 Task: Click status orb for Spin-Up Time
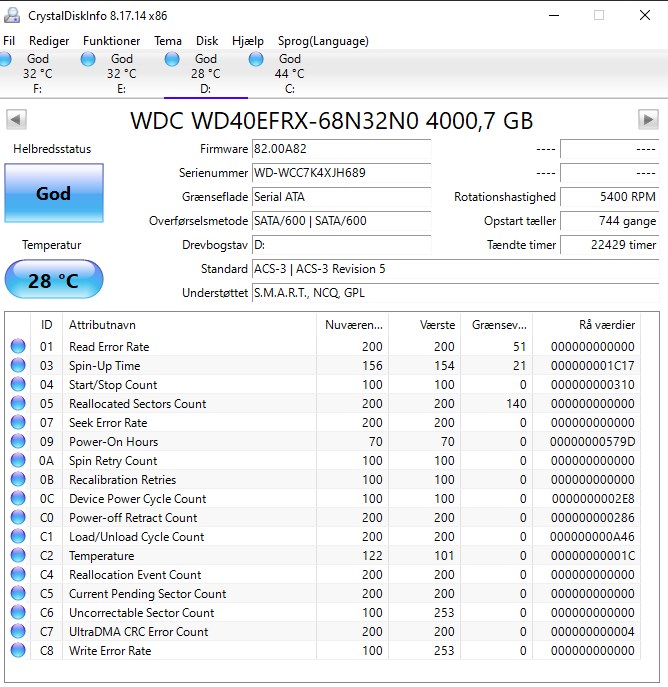(x=18, y=365)
